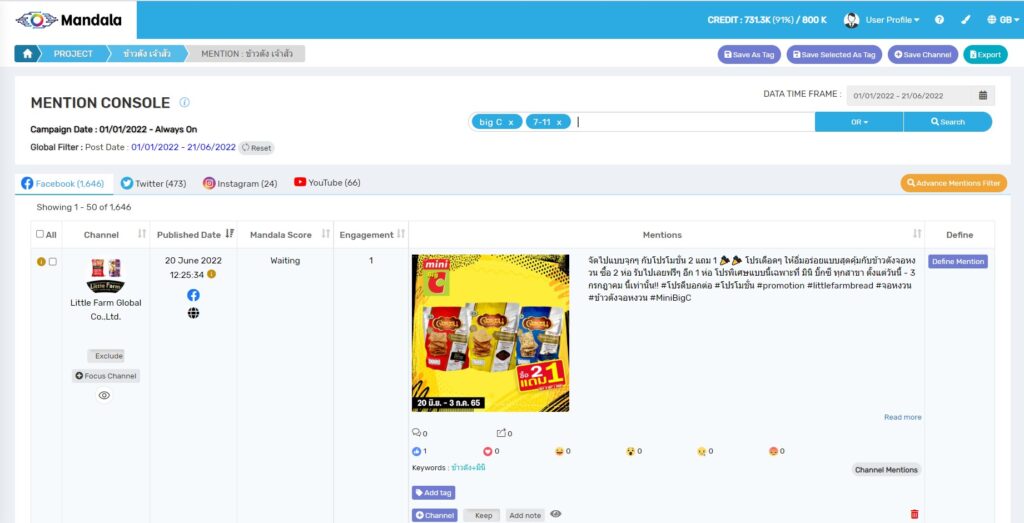Click the Search button
The height and width of the screenshot is (523, 1024).
click(948, 122)
